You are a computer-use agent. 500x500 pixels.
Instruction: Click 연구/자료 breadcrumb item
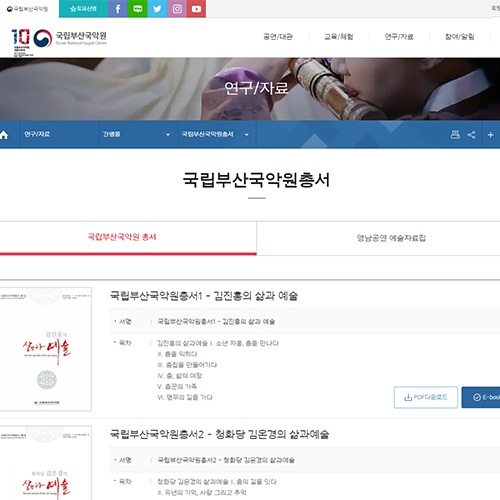click(x=37, y=134)
